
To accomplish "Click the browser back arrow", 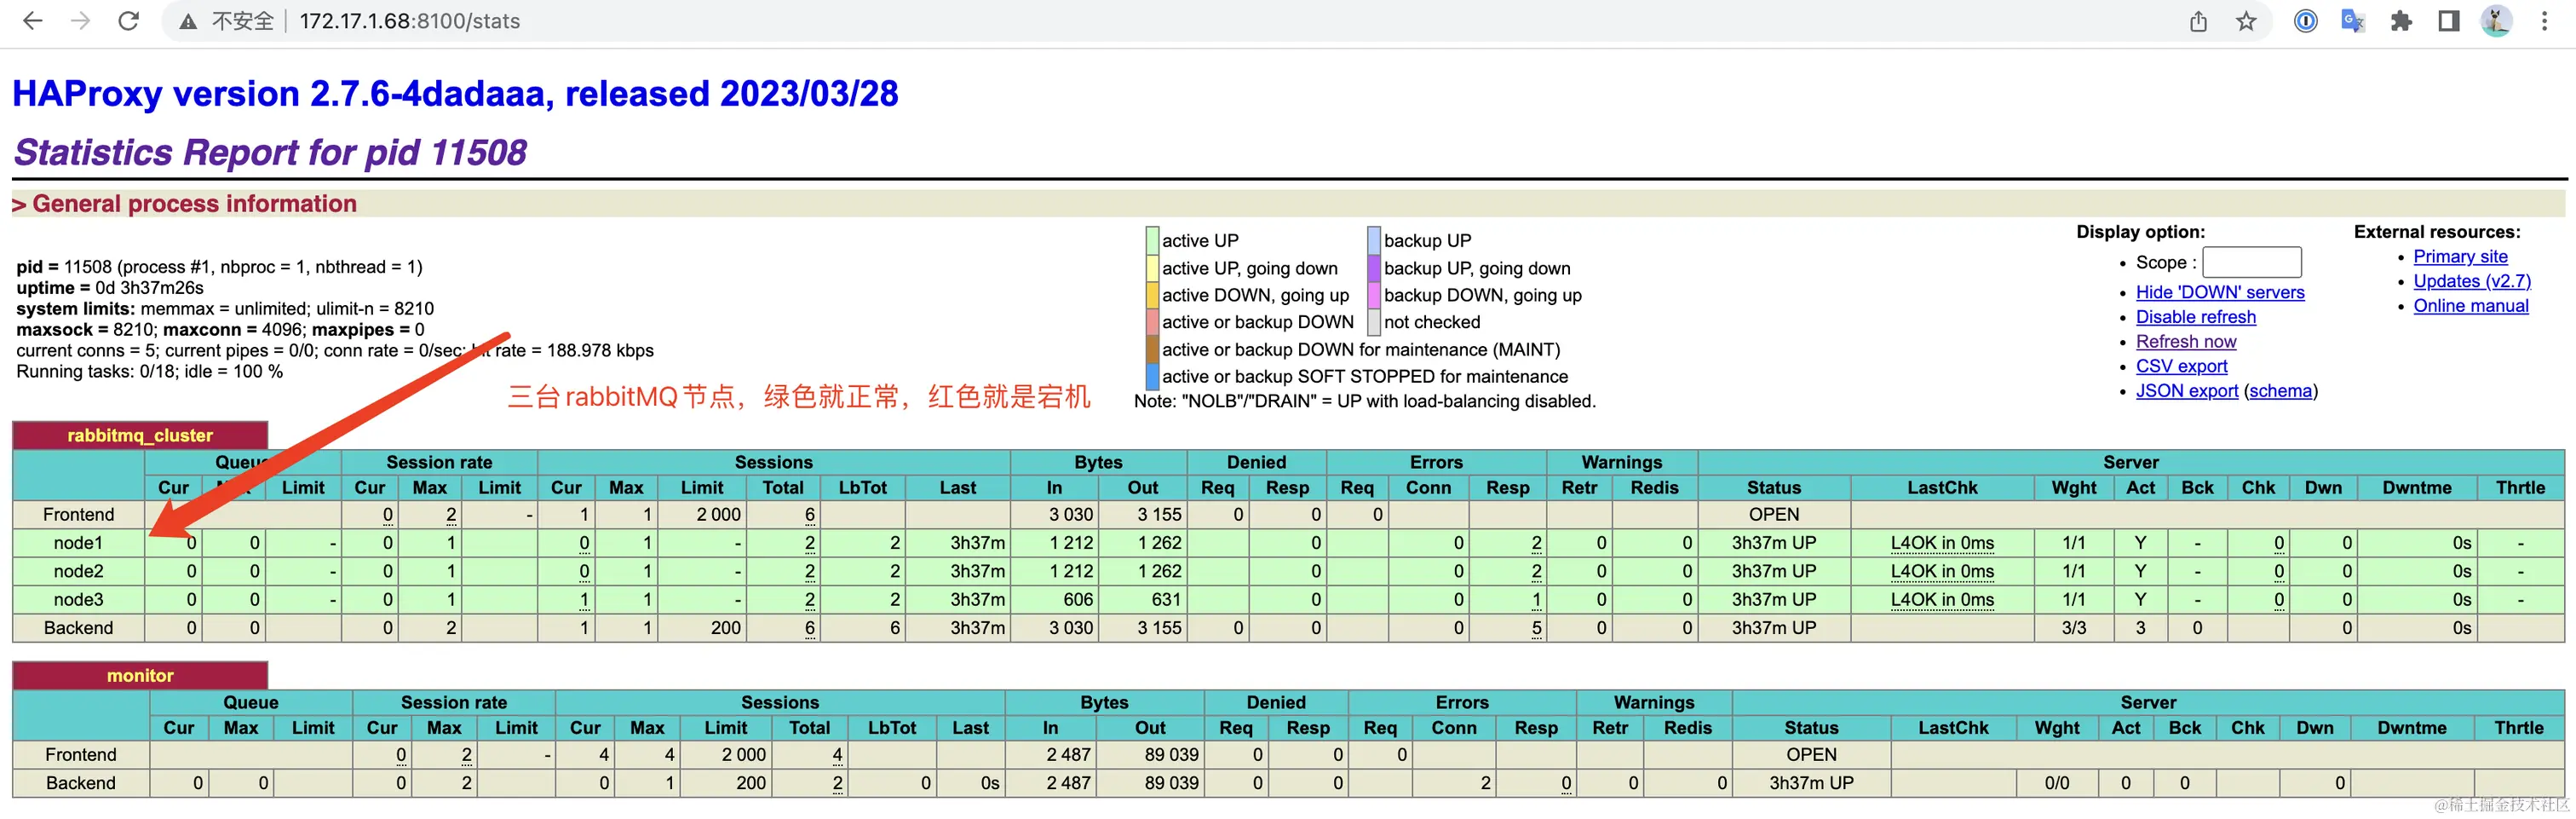I will [33, 20].
